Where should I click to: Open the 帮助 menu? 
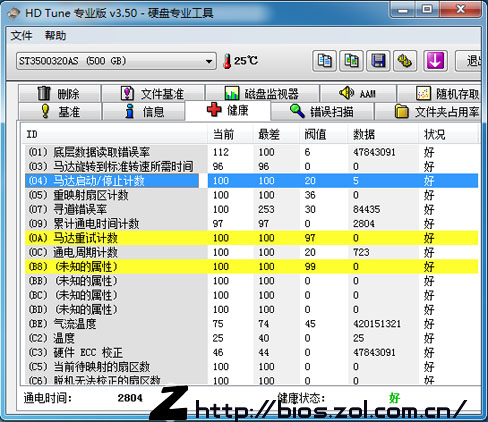pos(56,35)
